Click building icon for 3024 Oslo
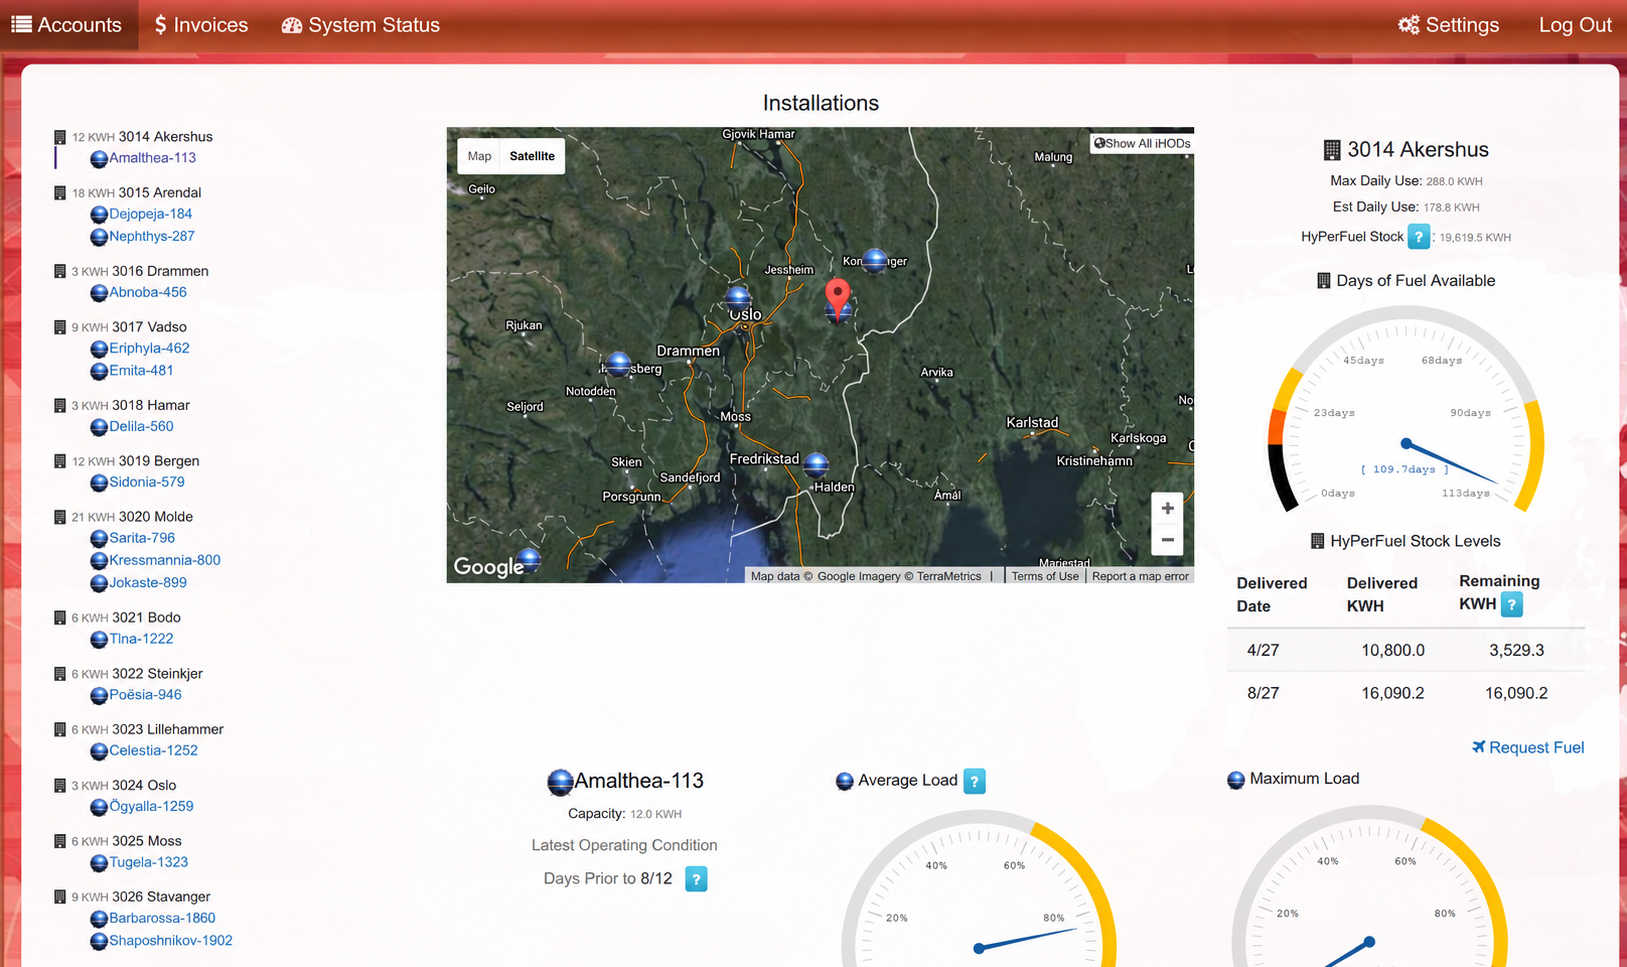The height and width of the screenshot is (967, 1627). click(x=60, y=785)
